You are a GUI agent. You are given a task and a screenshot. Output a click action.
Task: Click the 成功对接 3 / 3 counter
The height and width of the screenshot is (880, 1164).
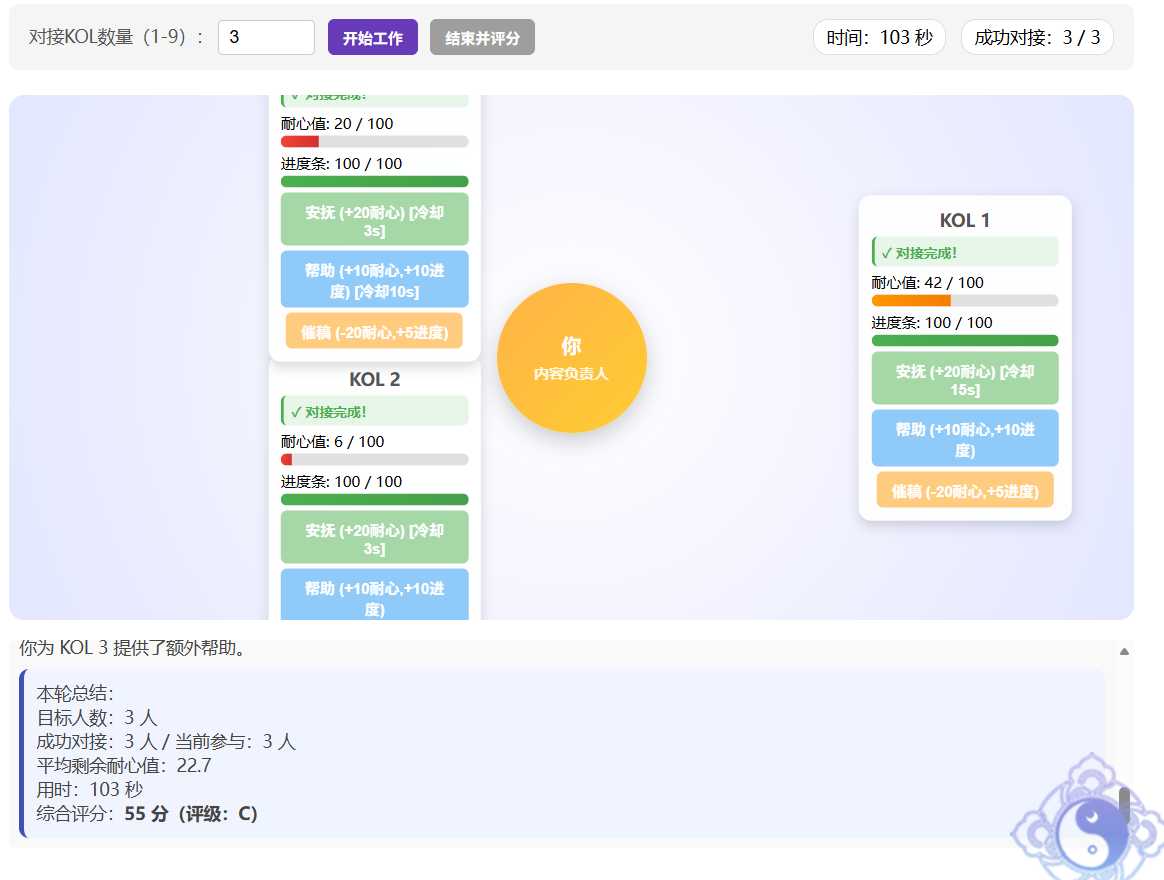pyautogui.click(x=1036, y=38)
